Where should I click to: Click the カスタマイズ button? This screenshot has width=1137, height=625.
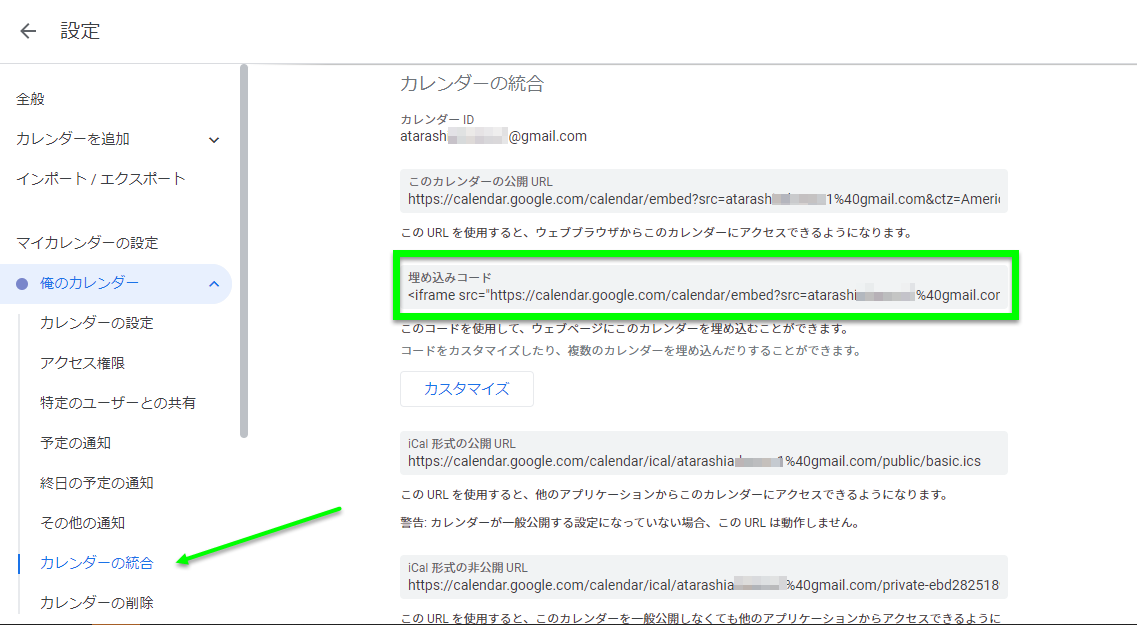coord(467,389)
